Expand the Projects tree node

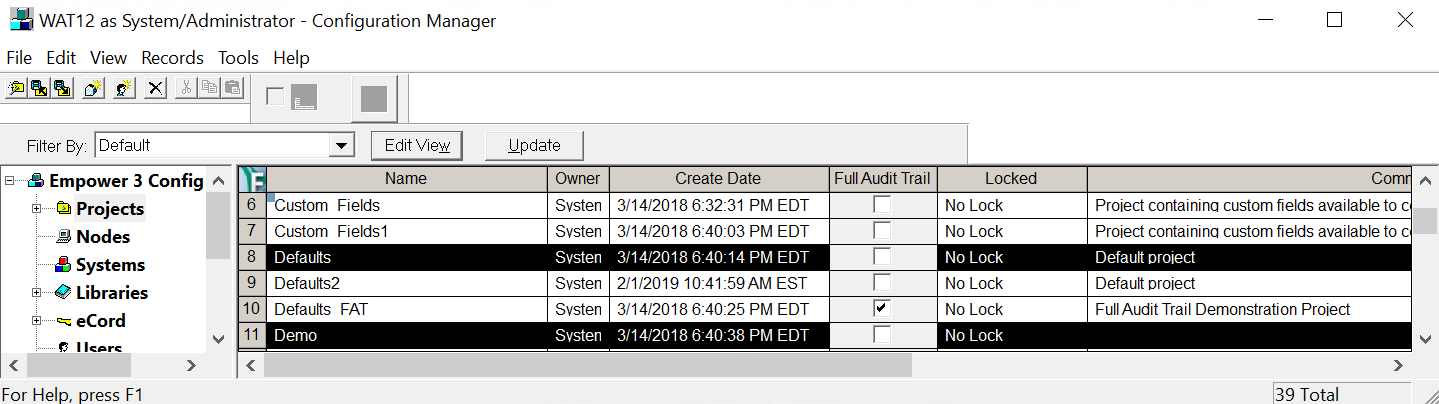coord(37,209)
